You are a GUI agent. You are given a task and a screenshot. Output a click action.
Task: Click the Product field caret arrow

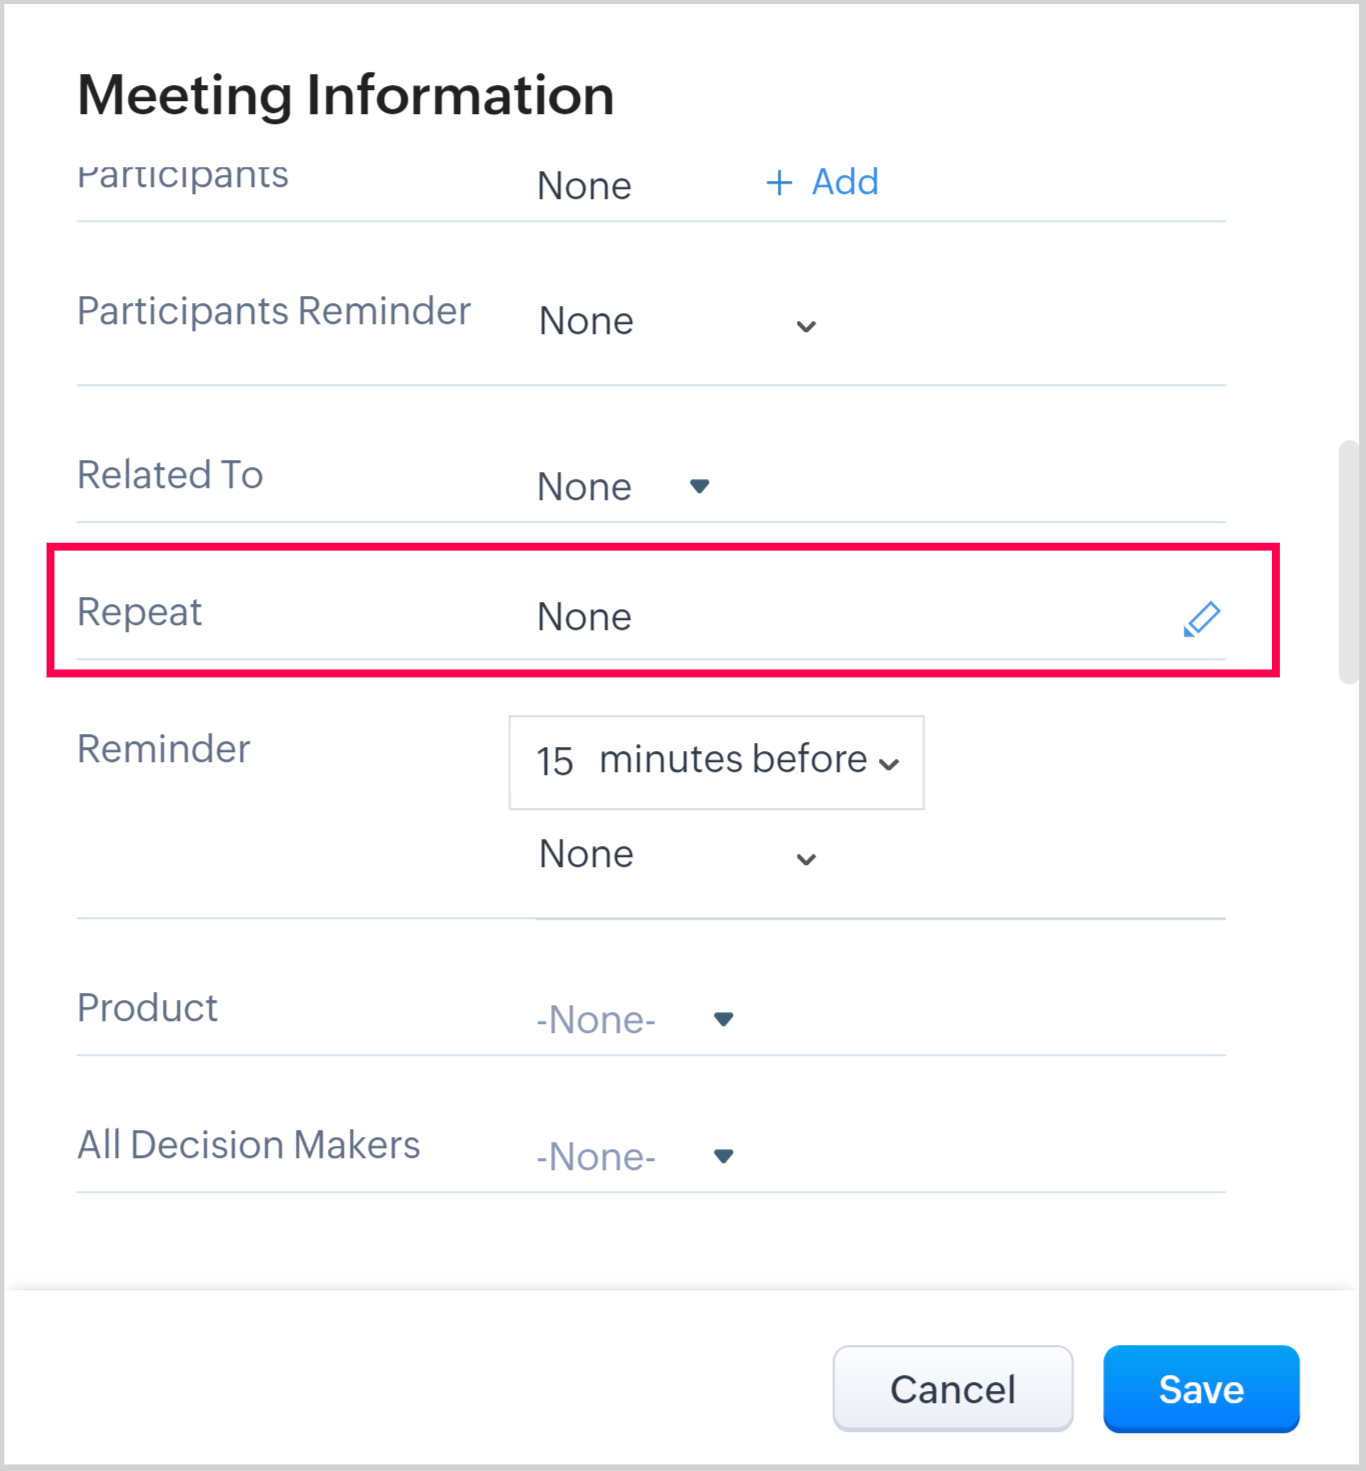coord(724,1019)
